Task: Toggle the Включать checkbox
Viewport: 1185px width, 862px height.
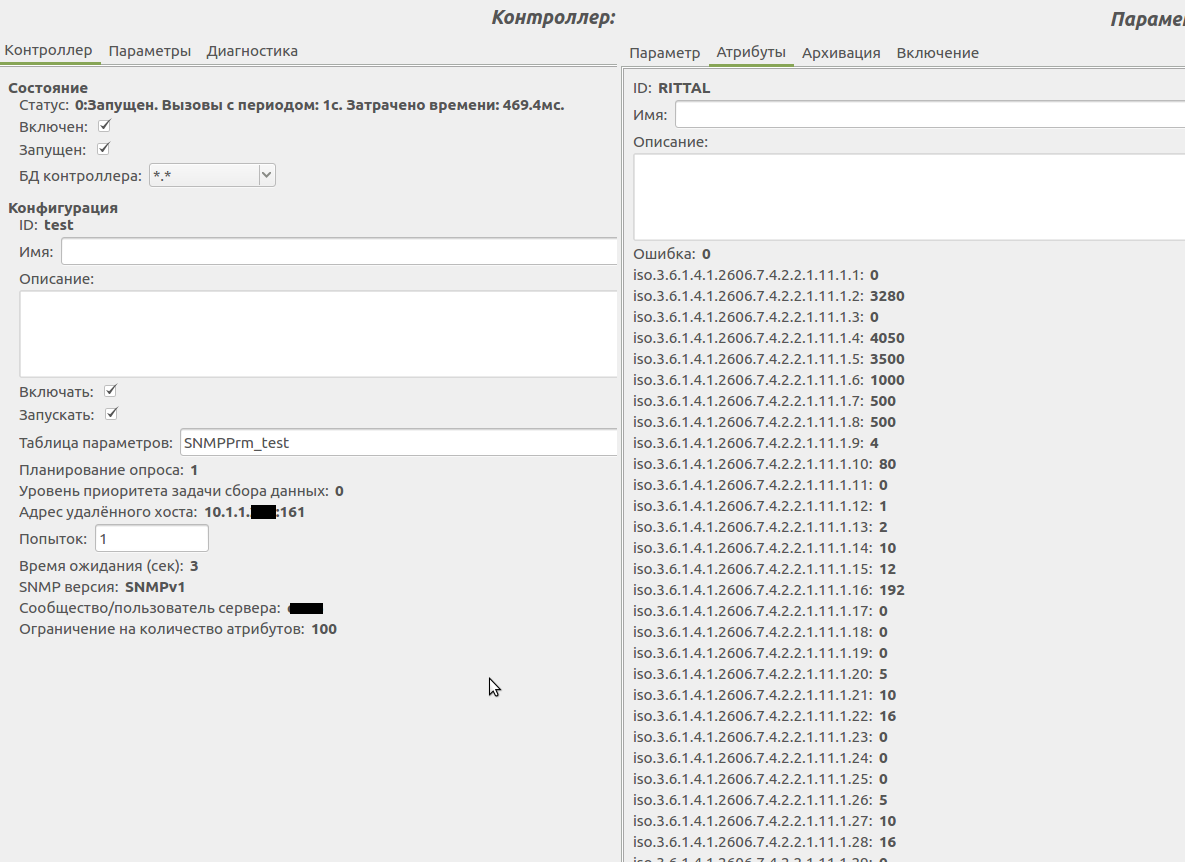Action: tap(111, 391)
